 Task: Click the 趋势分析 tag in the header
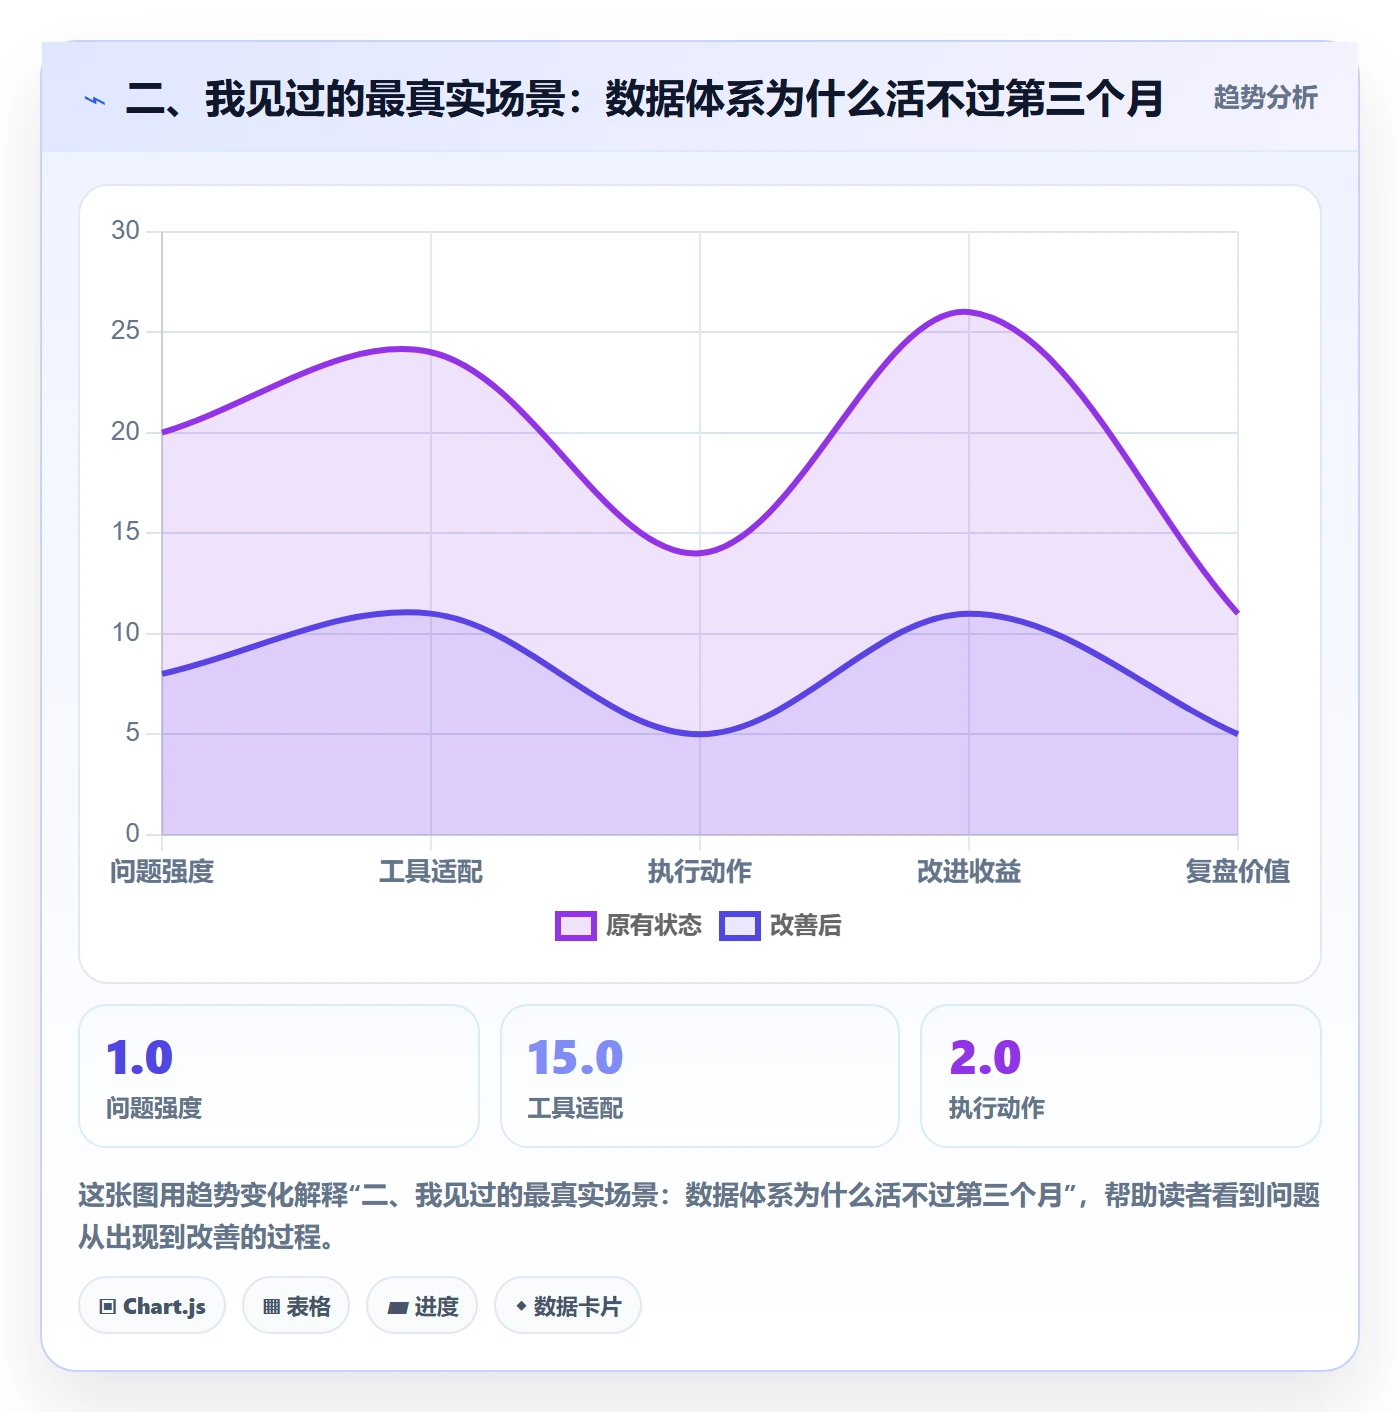[1265, 97]
